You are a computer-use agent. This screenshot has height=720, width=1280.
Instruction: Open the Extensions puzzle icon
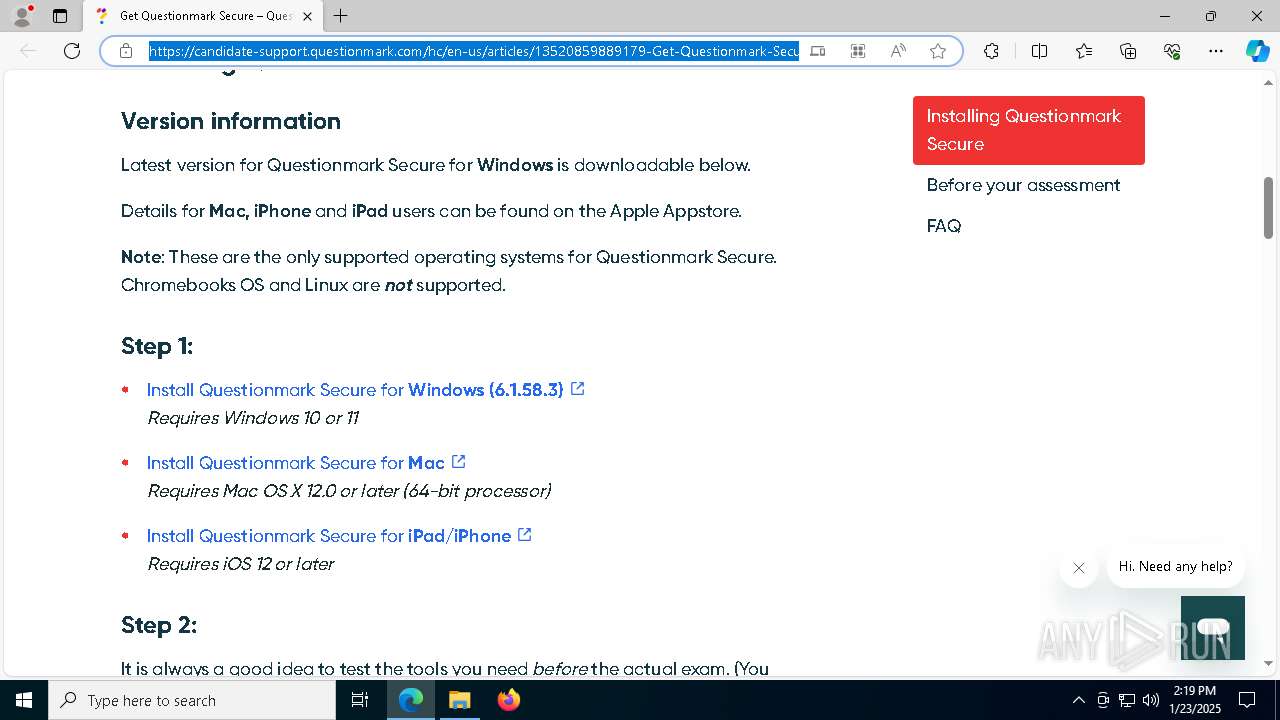pyautogui.click(x=991, y=51)
